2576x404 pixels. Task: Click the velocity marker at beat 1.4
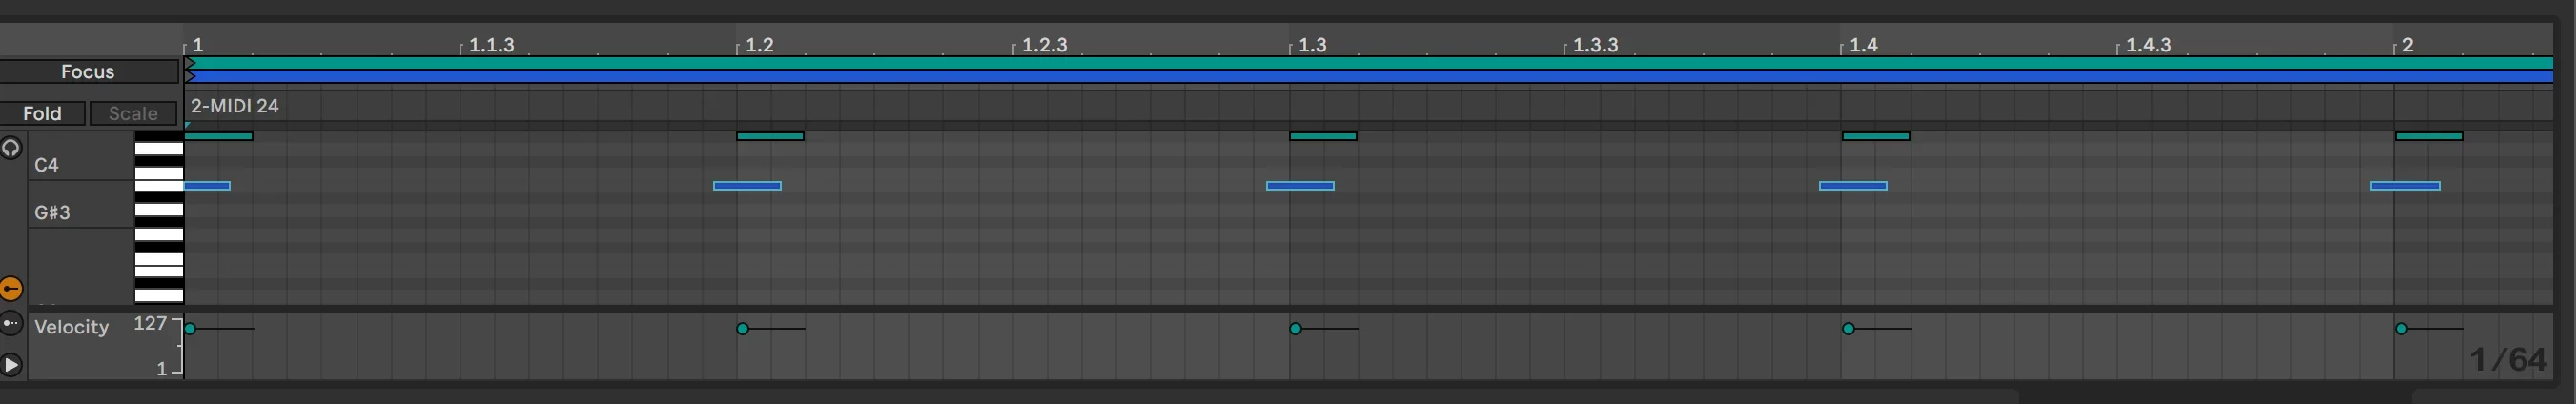[x=1848, y=329]
